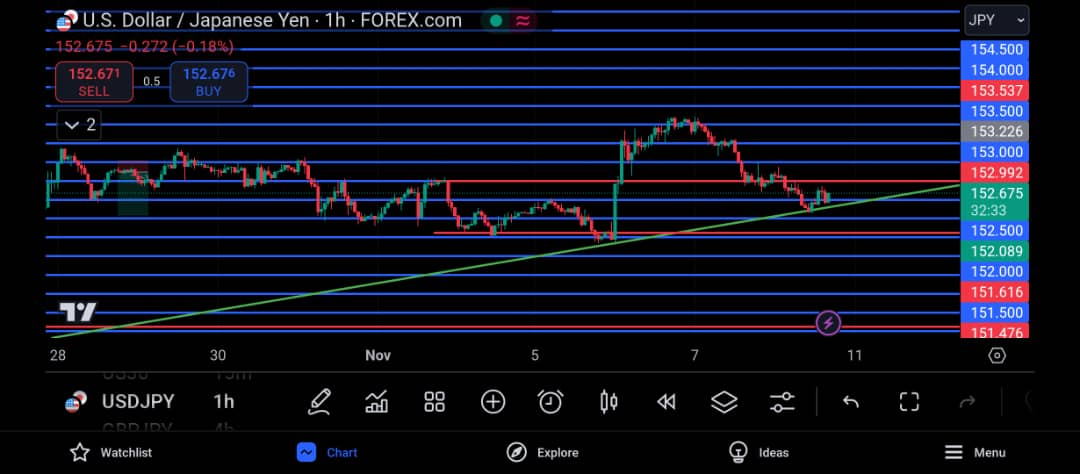Click the 153.500 blue price label

[x=995, y=111]
